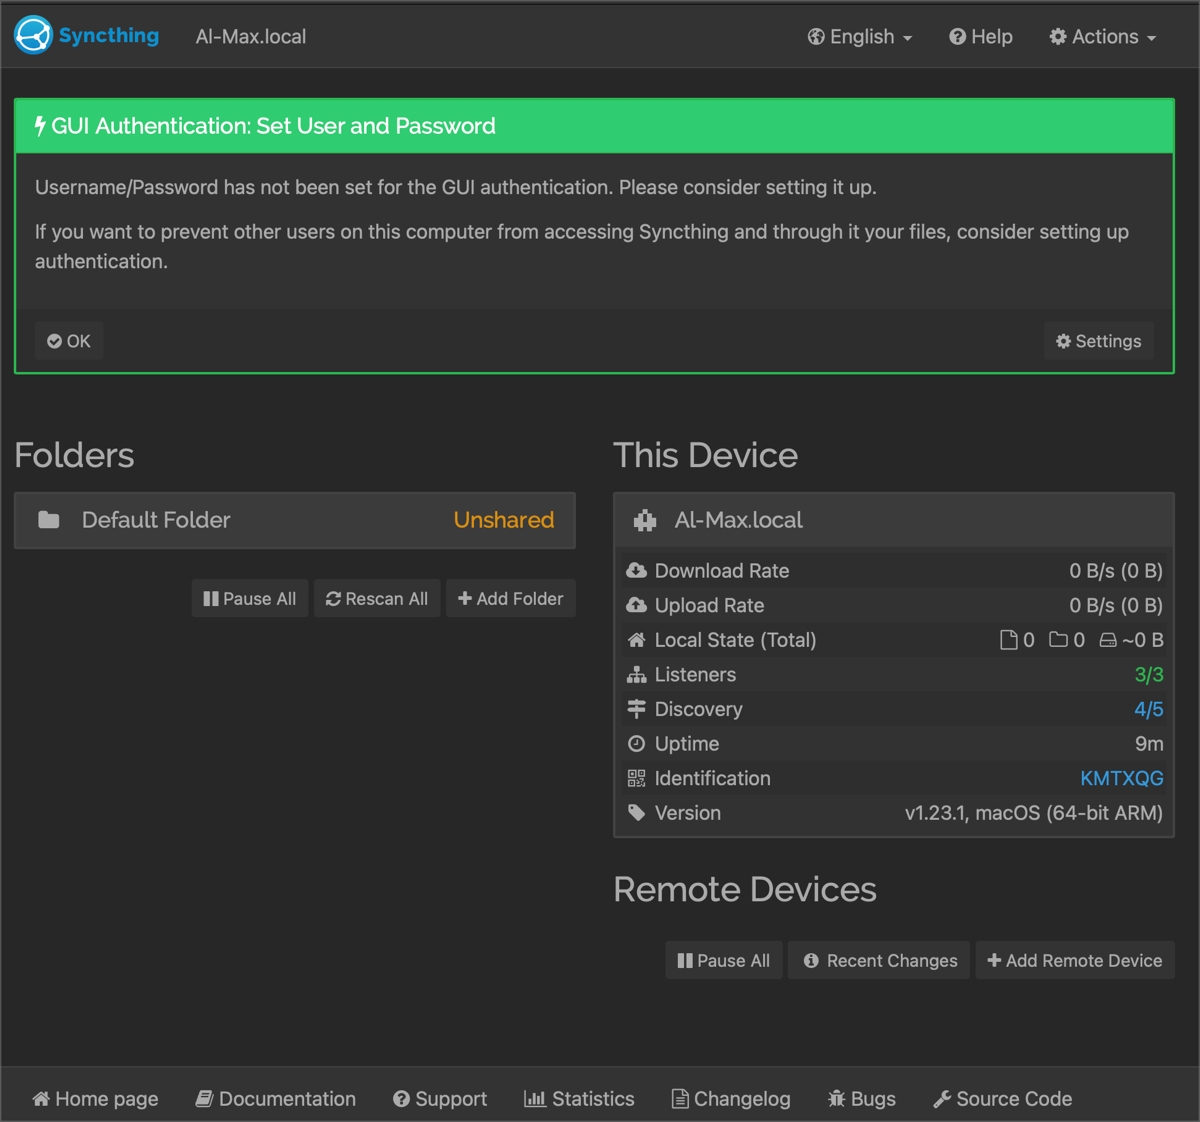The image size is (1200, 1122).
Task: Dismiss the authentication notice with OK
Action: [69, 341]
